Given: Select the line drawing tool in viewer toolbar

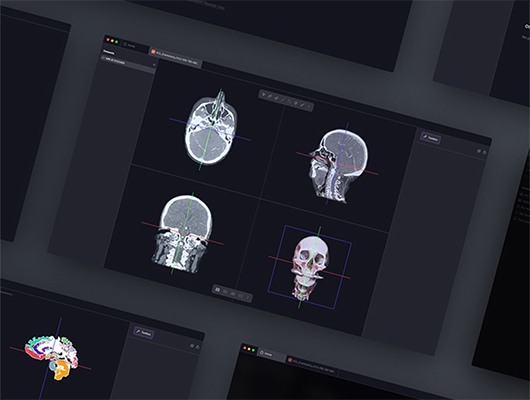Looking at the screenshot, I should pyautogui.click(x=283, y=100).
